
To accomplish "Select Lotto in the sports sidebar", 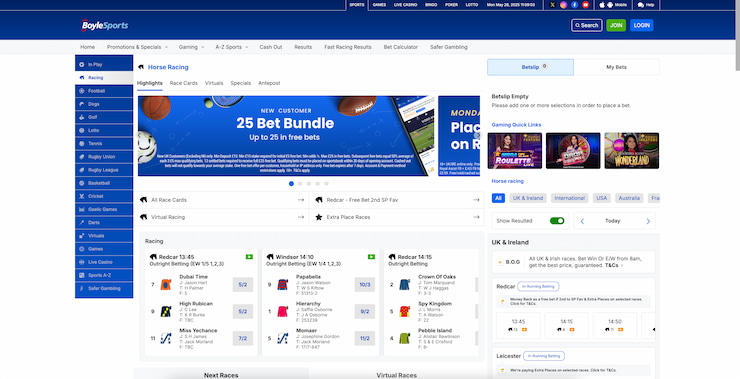I will point(104,130).
